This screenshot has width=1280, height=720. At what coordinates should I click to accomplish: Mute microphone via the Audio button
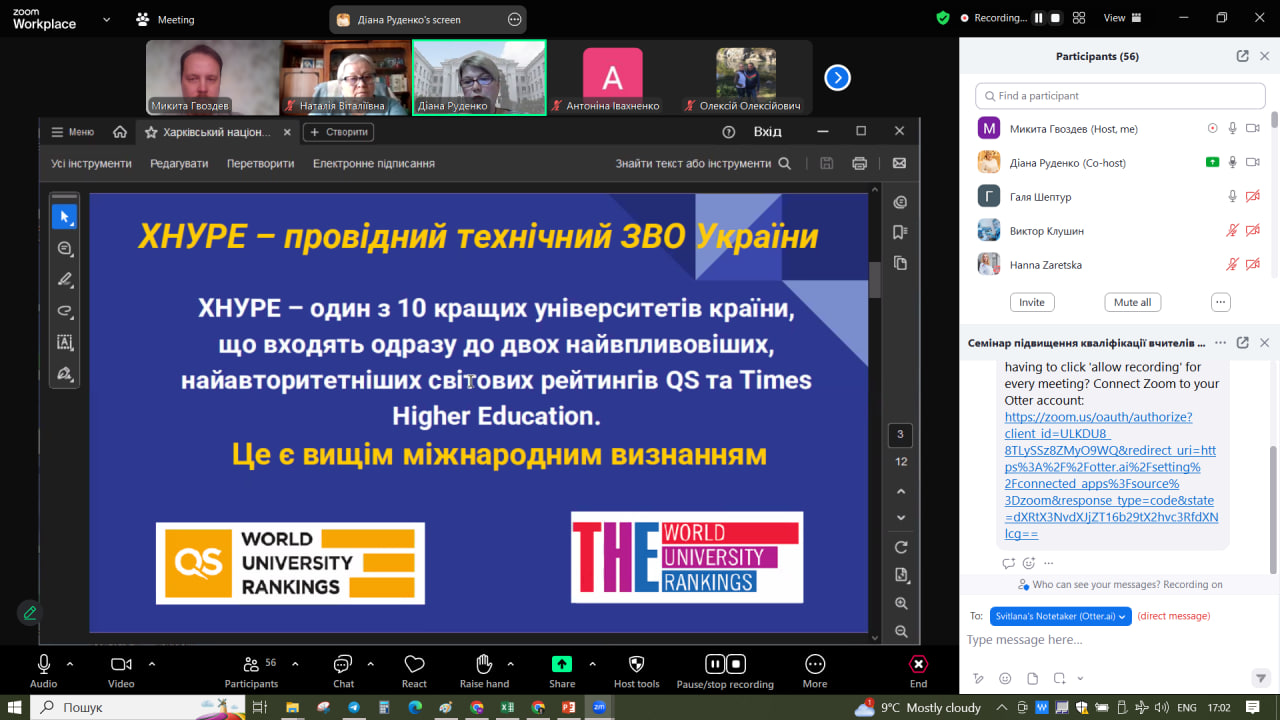(x=43, y=670)
